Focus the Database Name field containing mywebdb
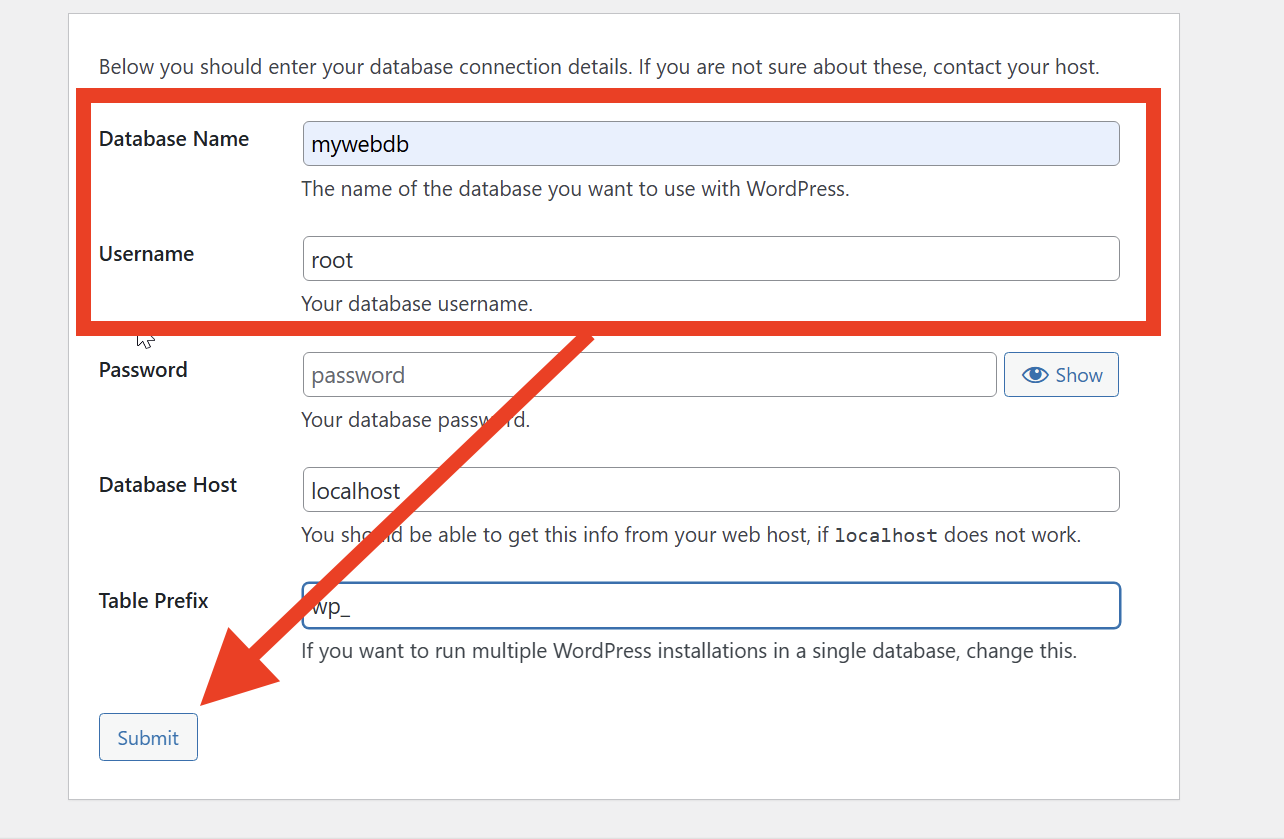The width and height of the screenshot is (1284, 839). (710, 144)
